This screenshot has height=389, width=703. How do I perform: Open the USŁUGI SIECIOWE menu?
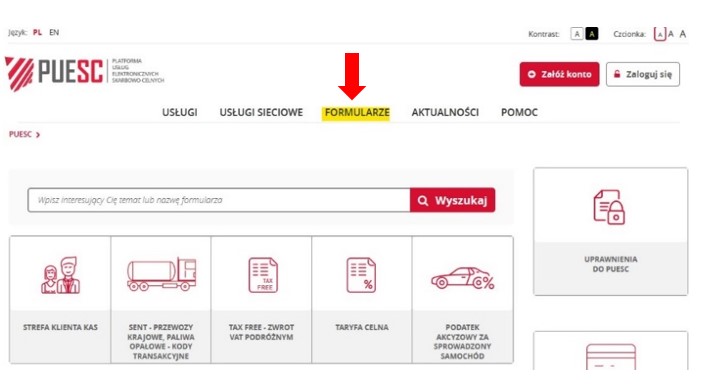click(261, 112)
